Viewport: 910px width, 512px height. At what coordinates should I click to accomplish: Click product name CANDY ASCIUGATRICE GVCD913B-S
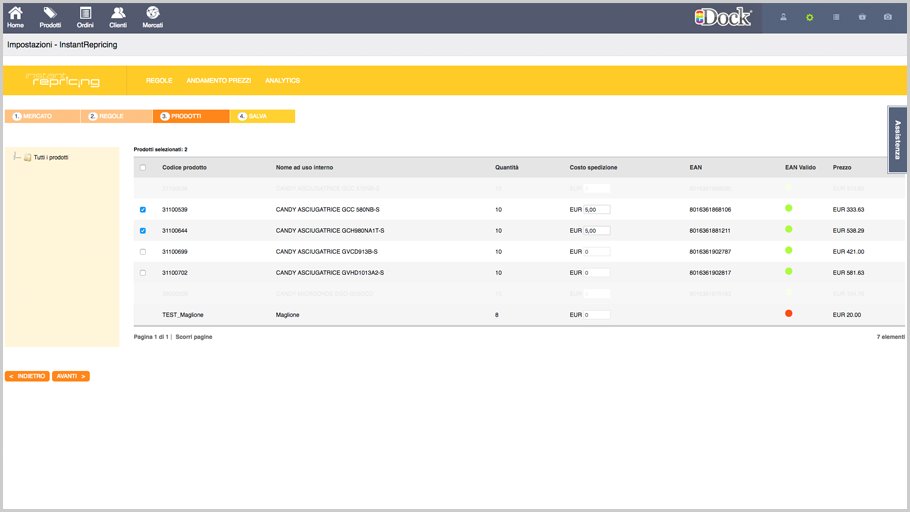pos(327,252)
